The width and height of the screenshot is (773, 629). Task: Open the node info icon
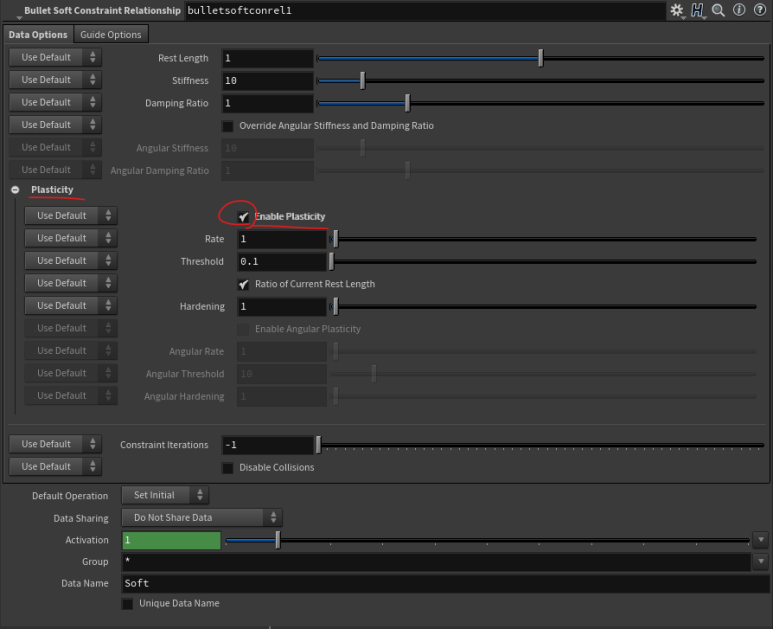(x=739, y=10)
